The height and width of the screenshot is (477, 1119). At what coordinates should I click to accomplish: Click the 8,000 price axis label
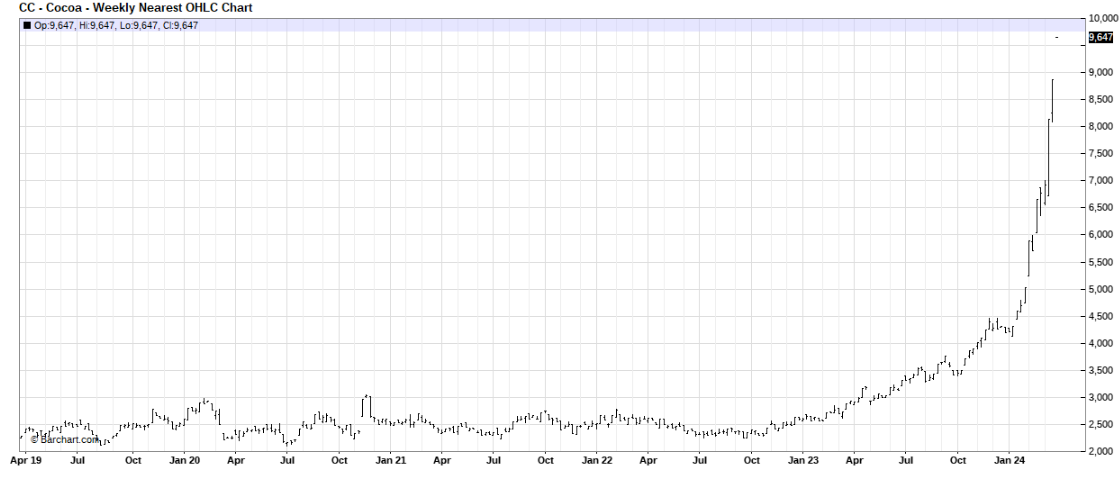click(1103, 127)
